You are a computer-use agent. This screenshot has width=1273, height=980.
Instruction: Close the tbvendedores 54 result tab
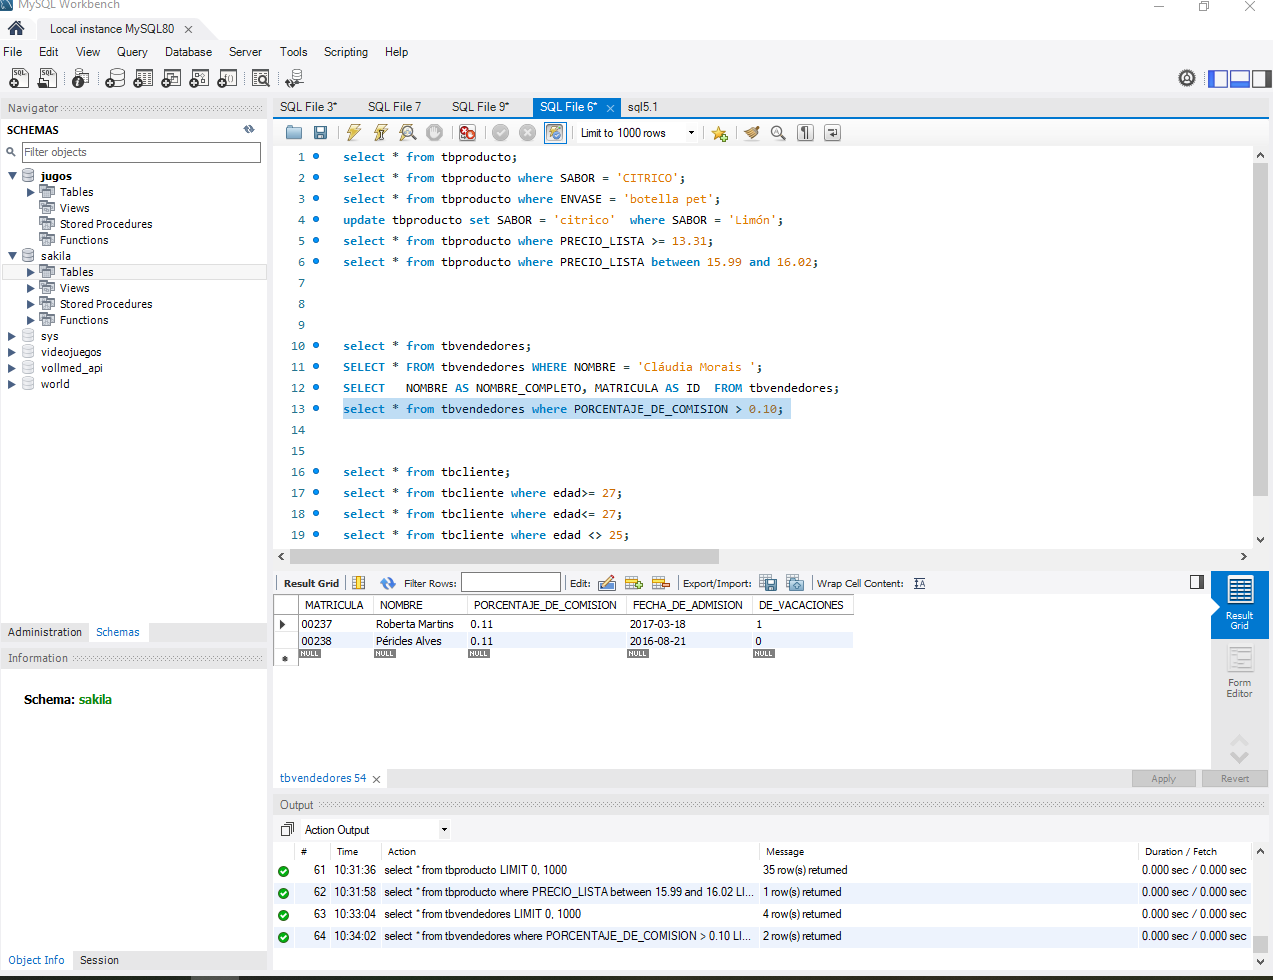(x=376, y=779)
